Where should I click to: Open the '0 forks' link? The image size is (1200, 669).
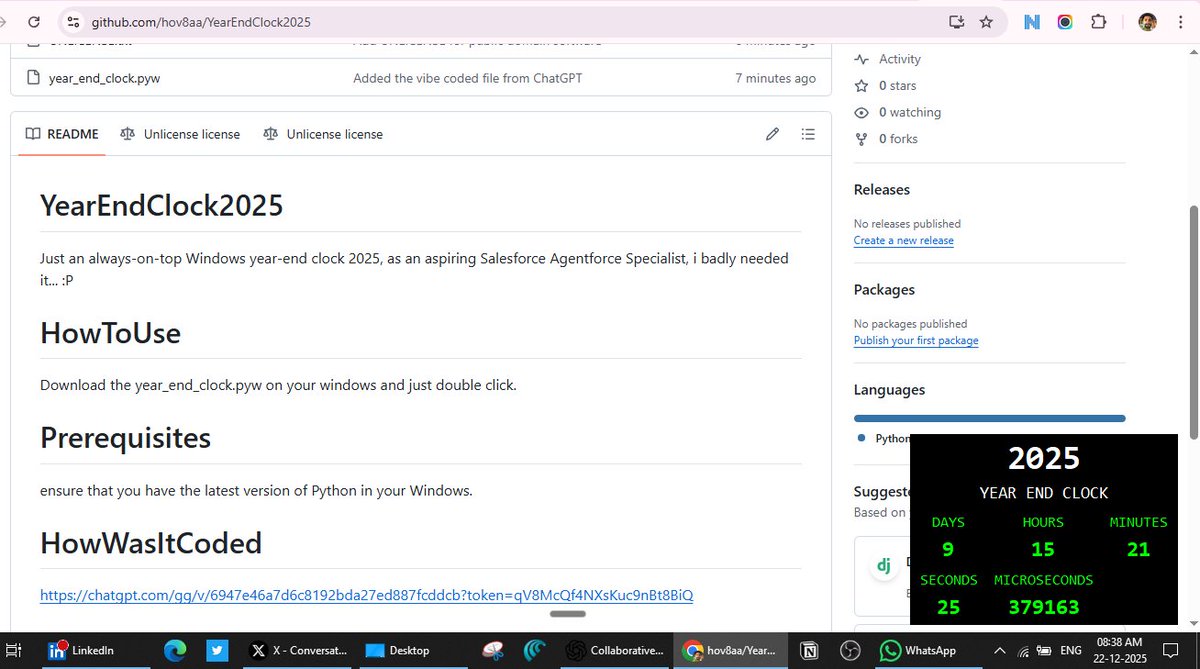887,139
